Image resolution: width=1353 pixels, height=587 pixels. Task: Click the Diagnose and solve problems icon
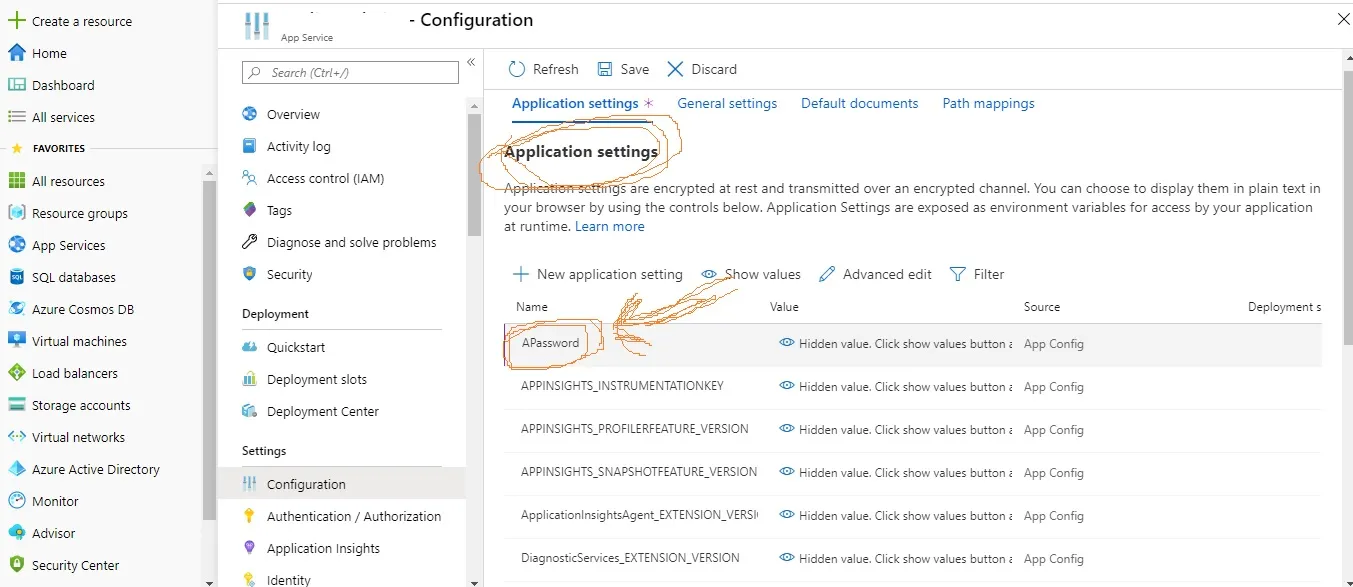coord(250,242)
